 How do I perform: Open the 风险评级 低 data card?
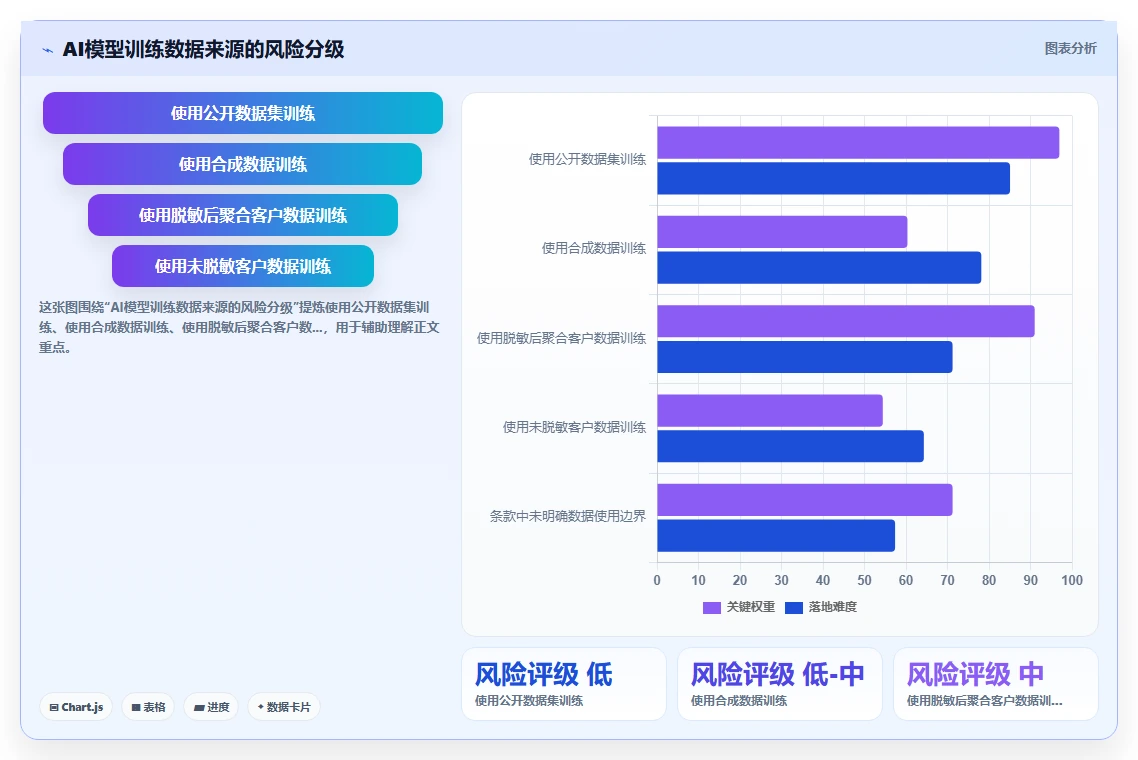[x=564, y=684]
